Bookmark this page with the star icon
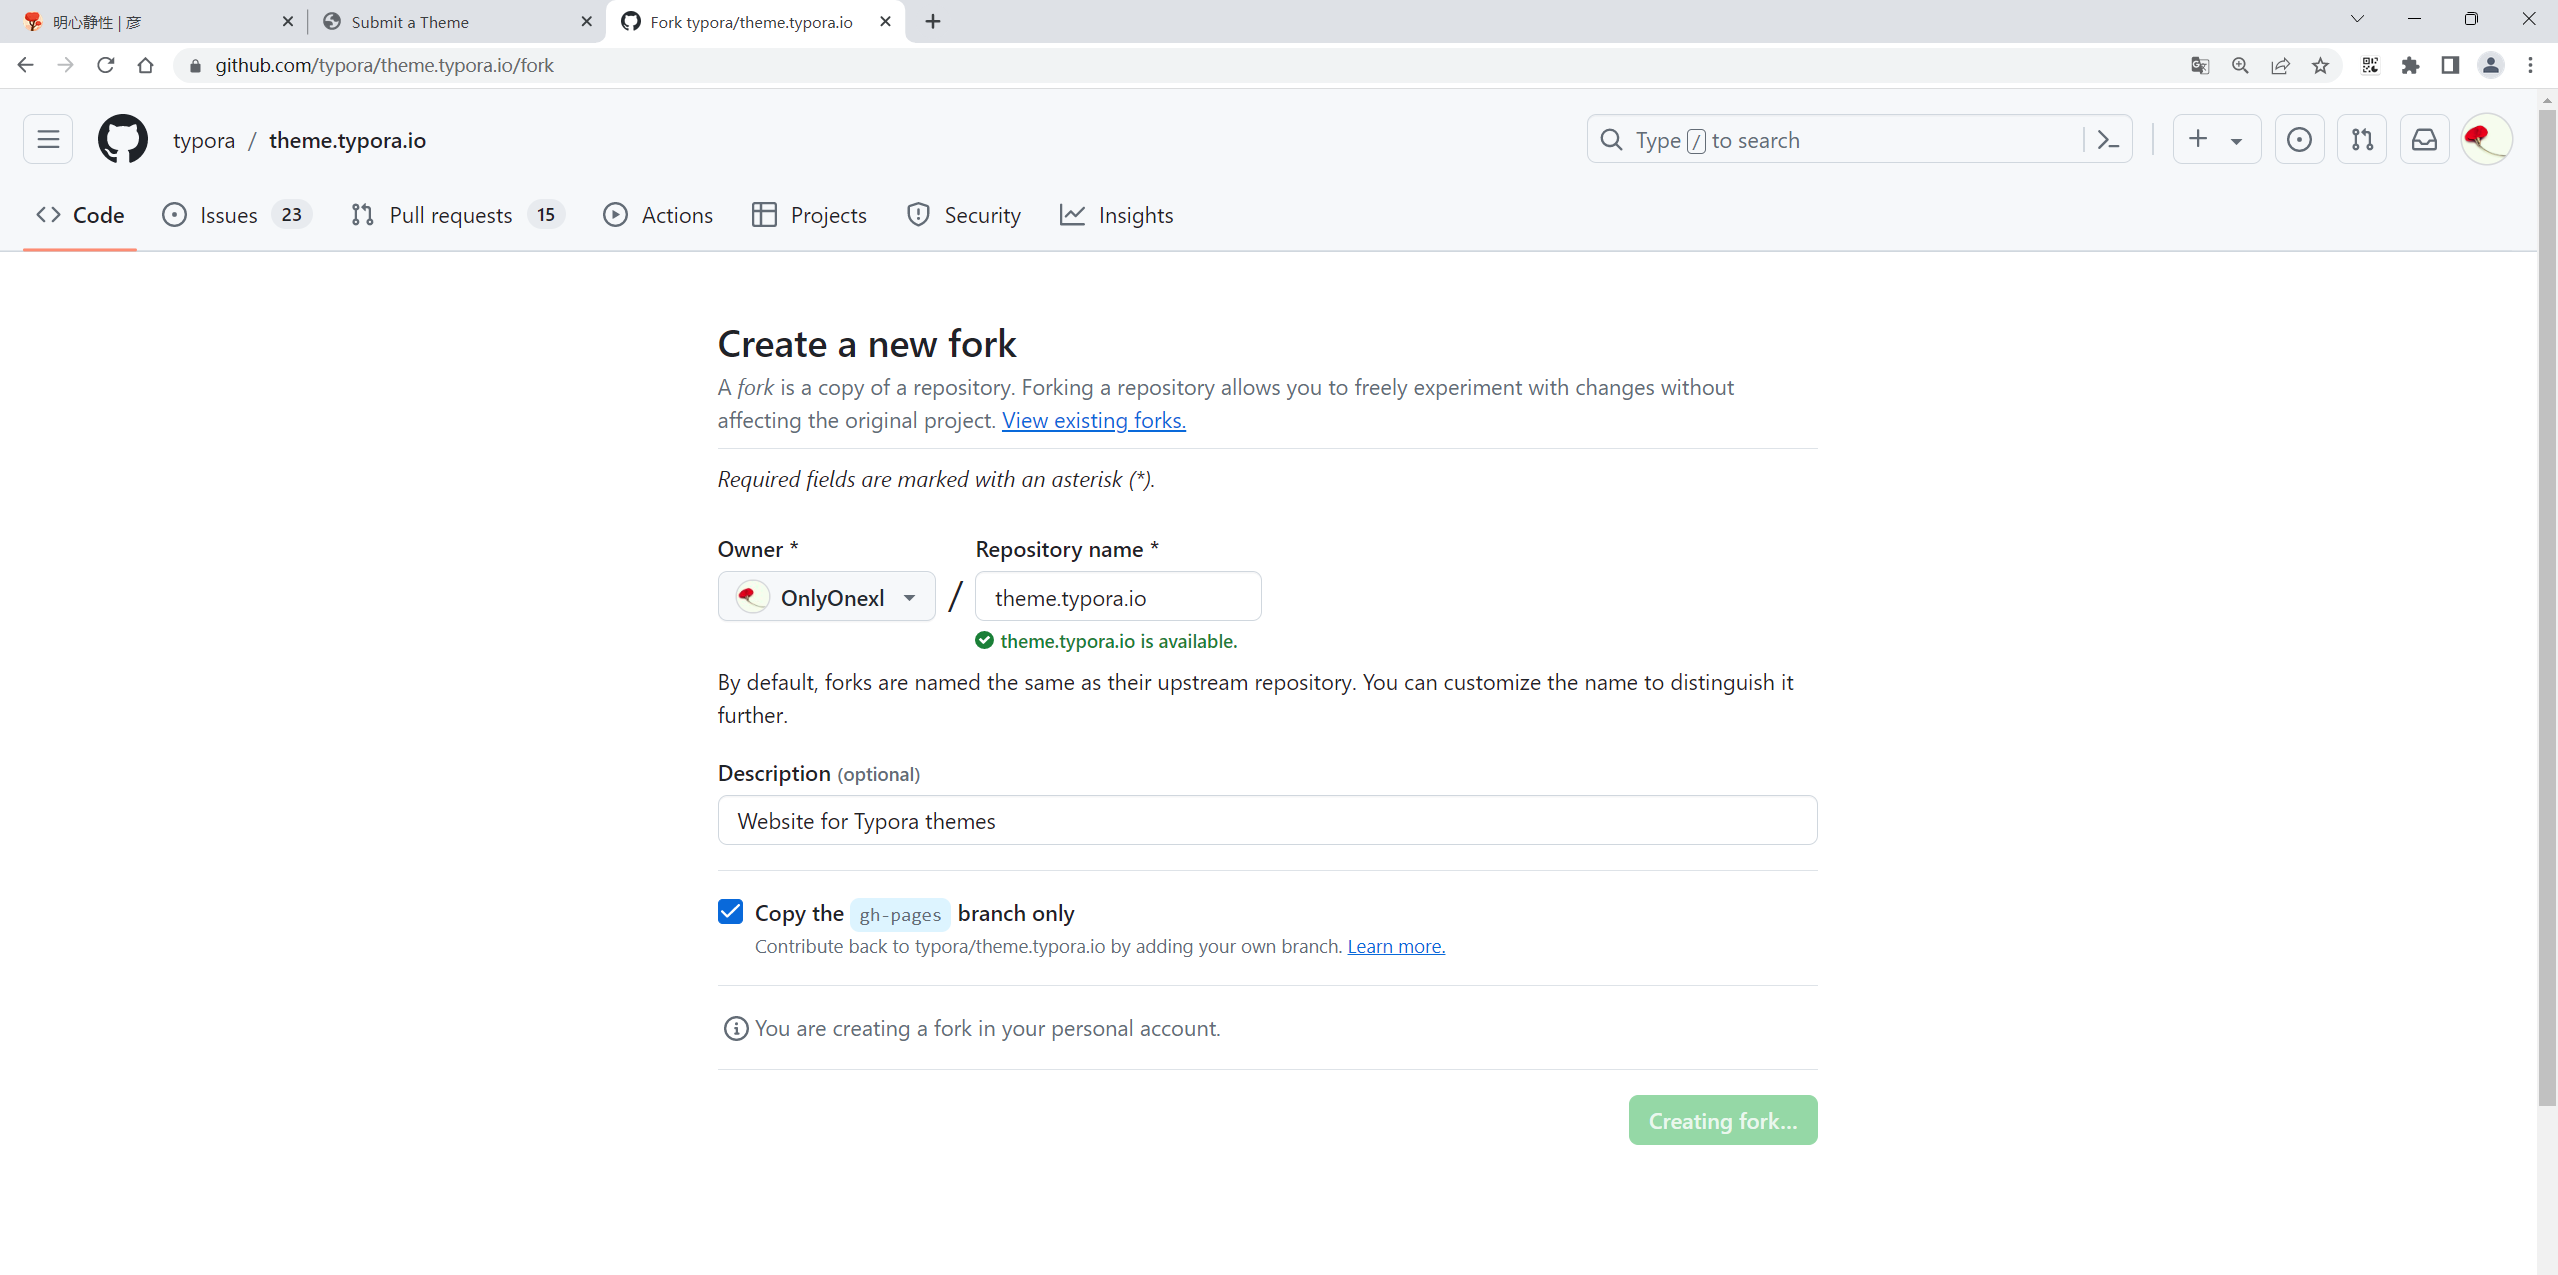This screenshot has height=1275, width=2558. point(2321,65)
